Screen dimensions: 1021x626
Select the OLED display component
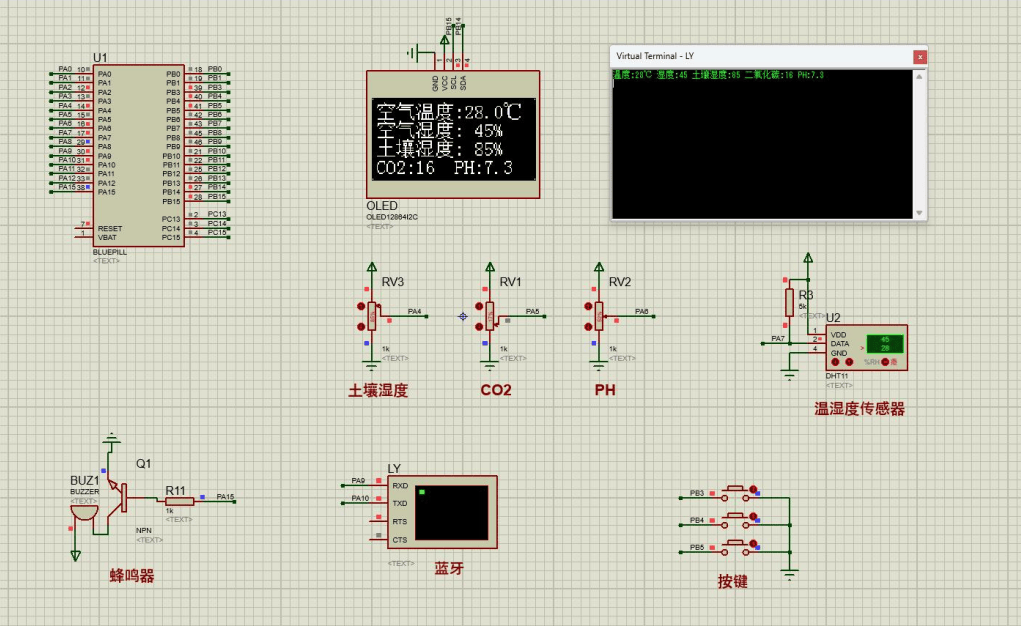(x=452, y=139)
